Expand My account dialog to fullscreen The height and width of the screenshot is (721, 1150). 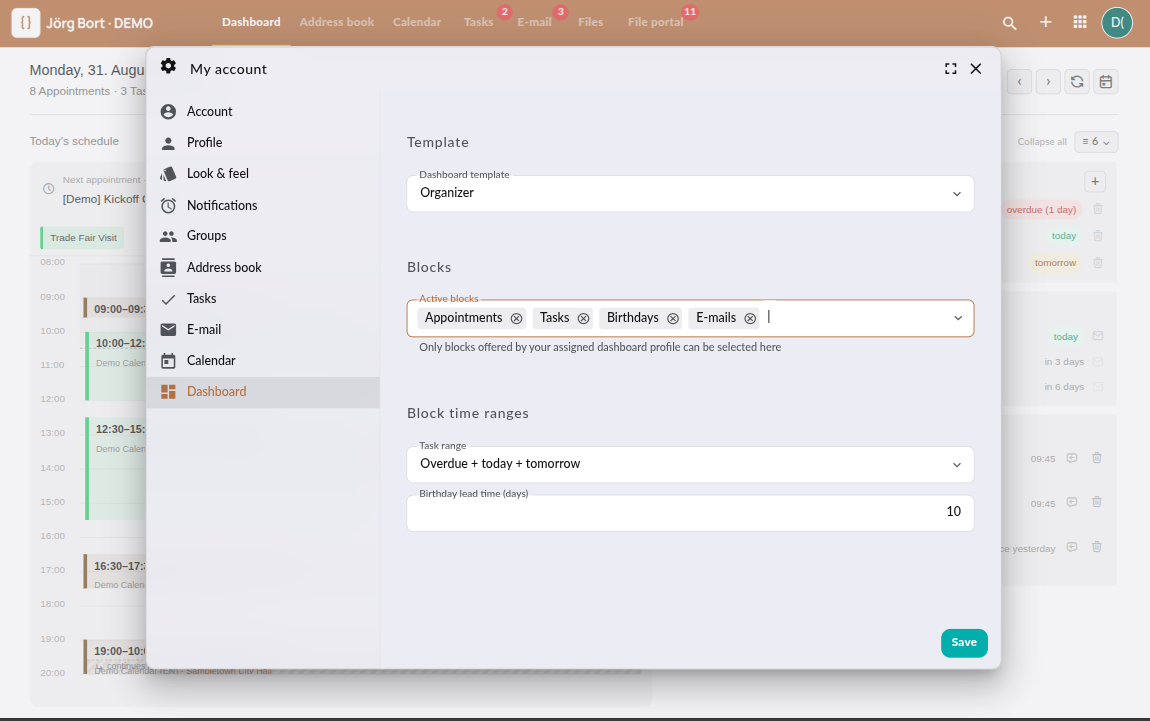click(951, 68)
